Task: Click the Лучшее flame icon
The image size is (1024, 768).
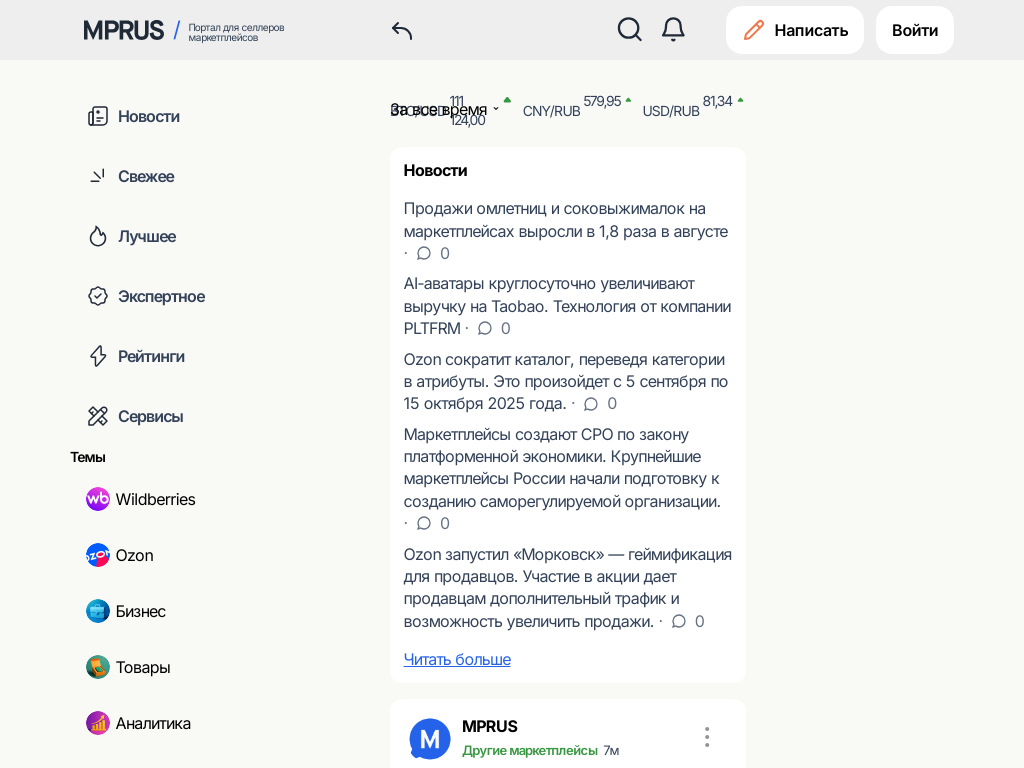Action: point(98,236)
